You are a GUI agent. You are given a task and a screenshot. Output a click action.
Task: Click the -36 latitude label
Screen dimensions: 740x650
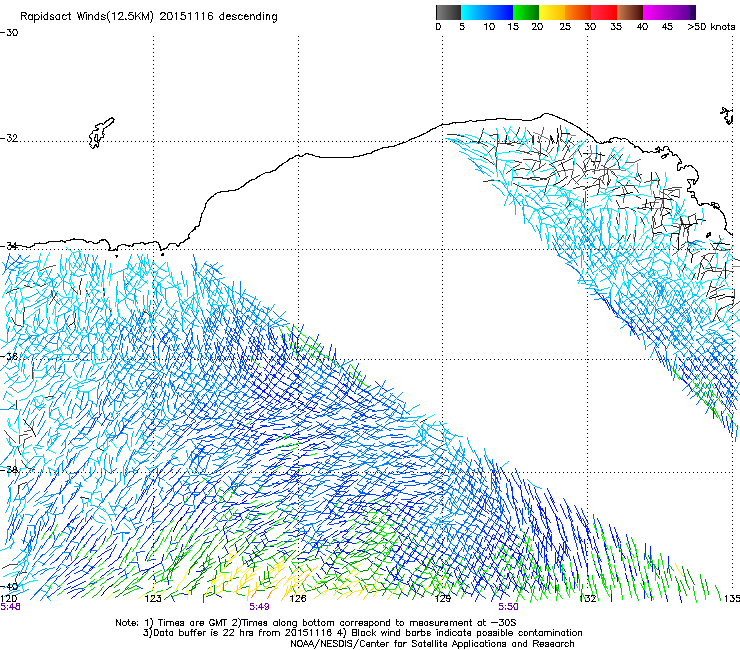coord(9,356)
